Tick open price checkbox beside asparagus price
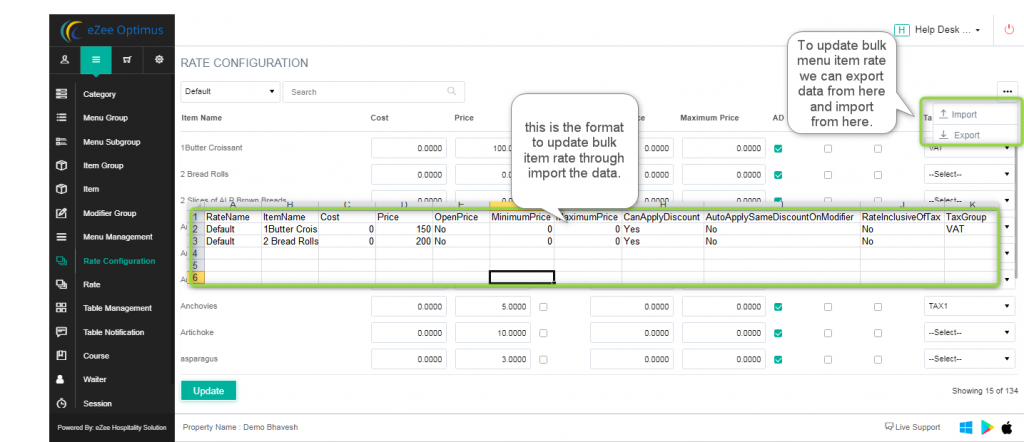1024x442 pixels. point(543,359)
